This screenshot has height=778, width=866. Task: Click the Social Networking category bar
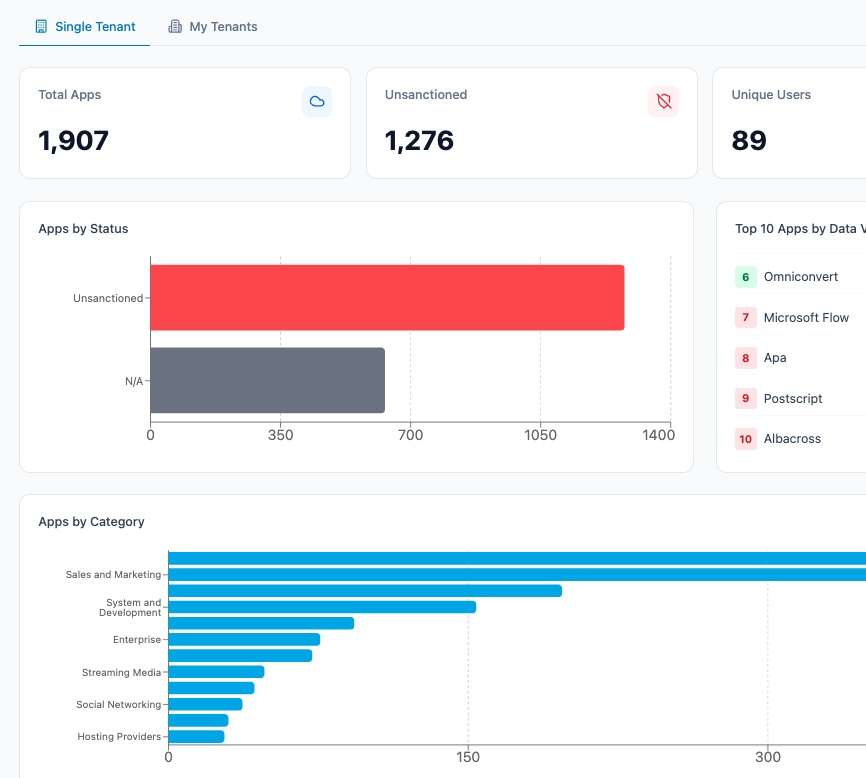pos(205,704)
